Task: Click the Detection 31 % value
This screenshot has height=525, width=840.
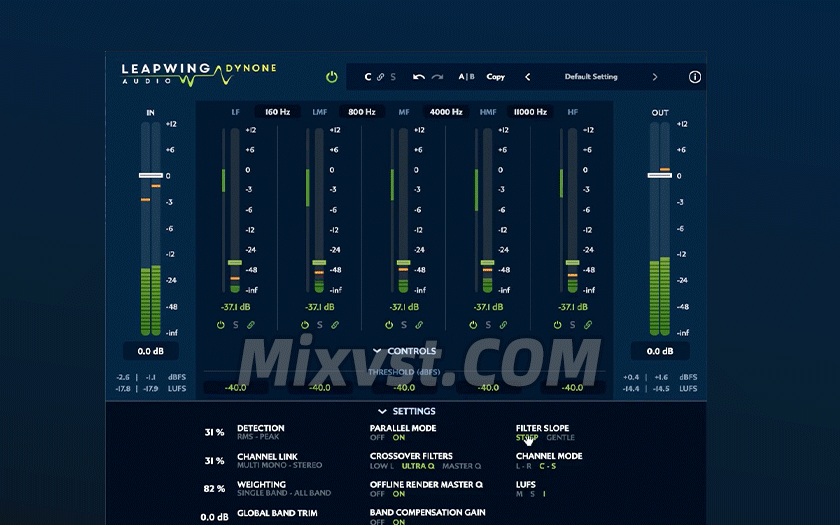Action: tap(214, 432)
